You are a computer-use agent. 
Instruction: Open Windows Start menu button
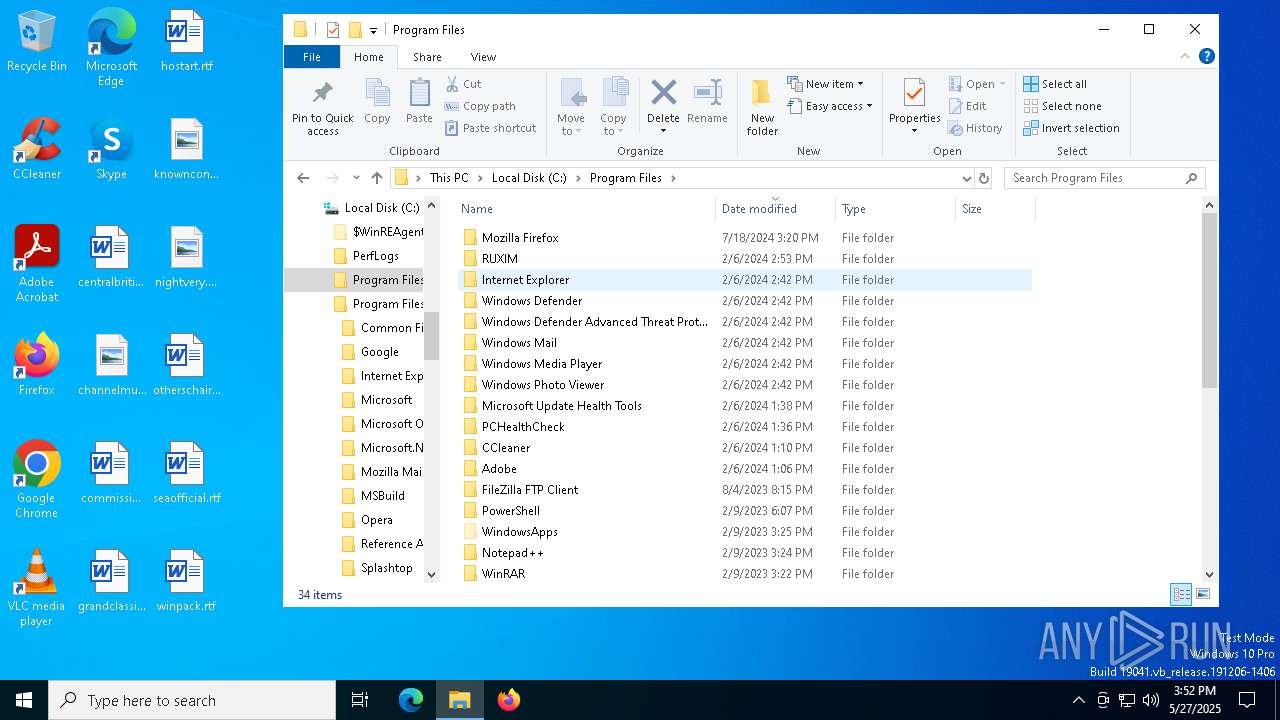(x=24, y=700)
